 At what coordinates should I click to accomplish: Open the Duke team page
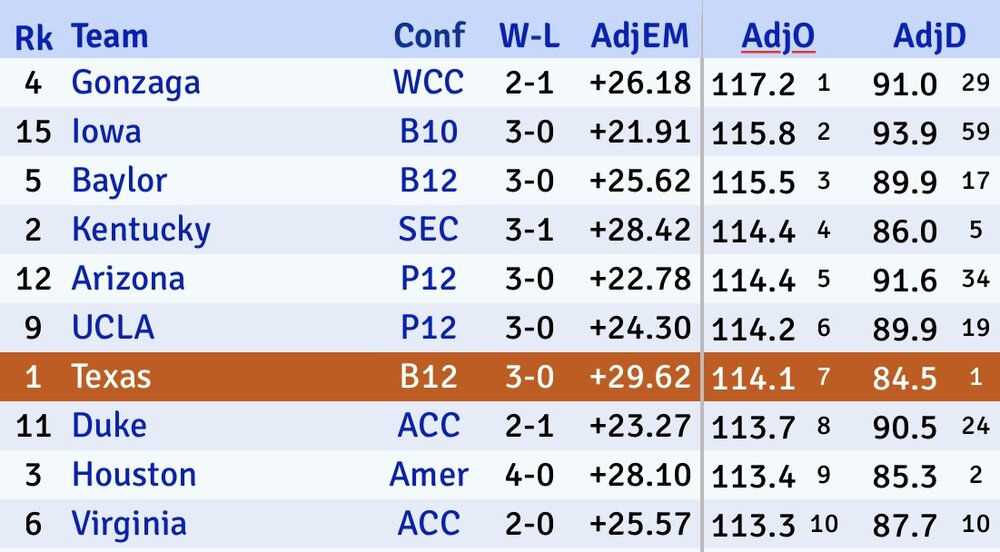coord(109,425)
